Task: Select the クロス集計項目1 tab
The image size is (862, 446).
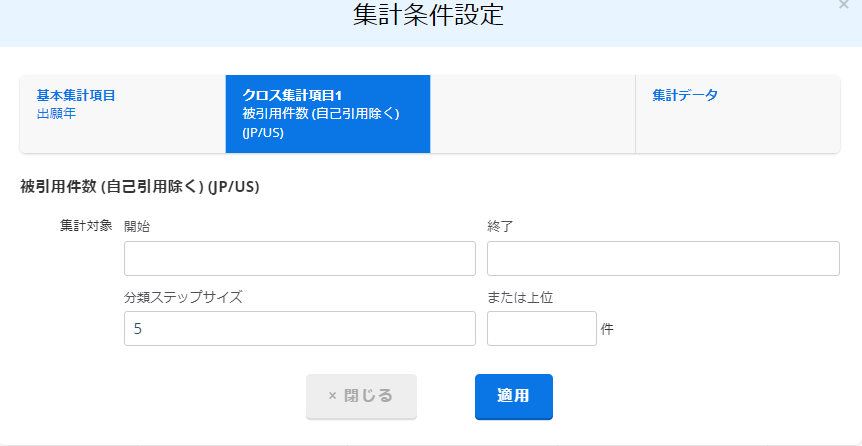Action: pos(328,113)
